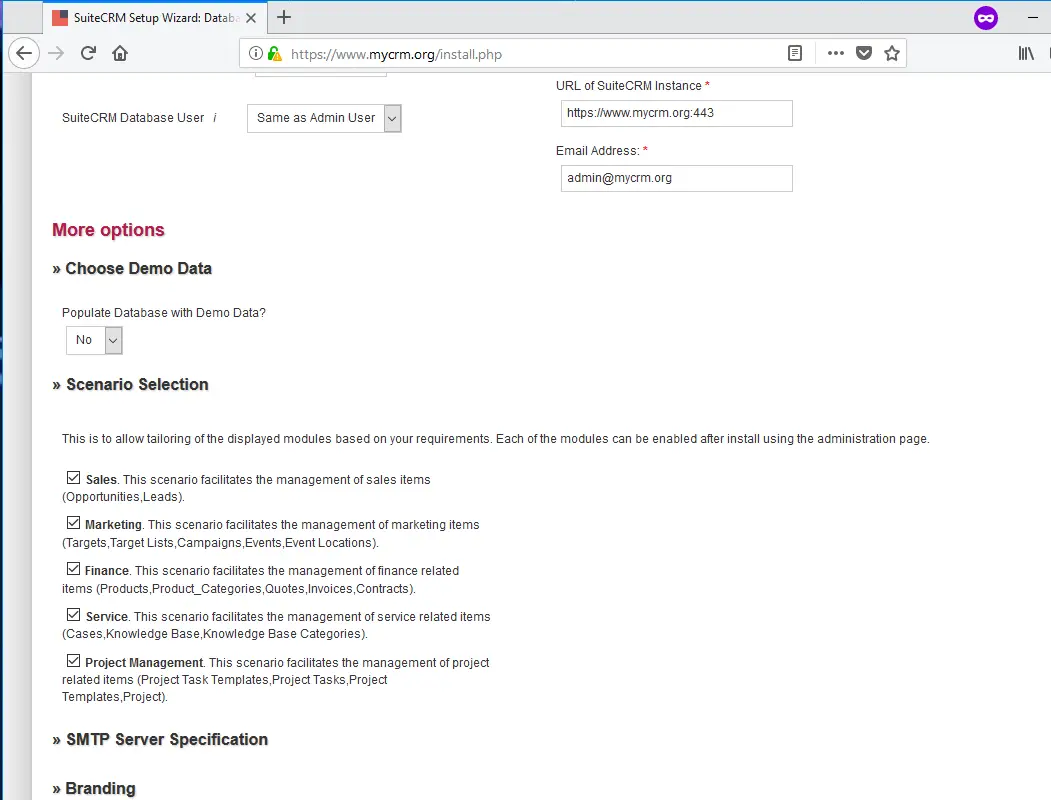Click the private browsing mask icon
Image resolution: width=1051 pixels, height=800 pixels.
[x=986, y=17]
